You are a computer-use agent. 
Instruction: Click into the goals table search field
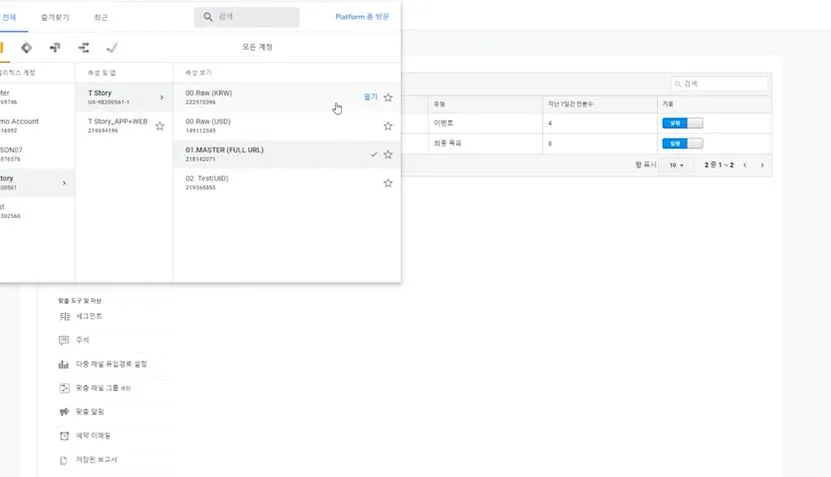(x=719, y=84)
